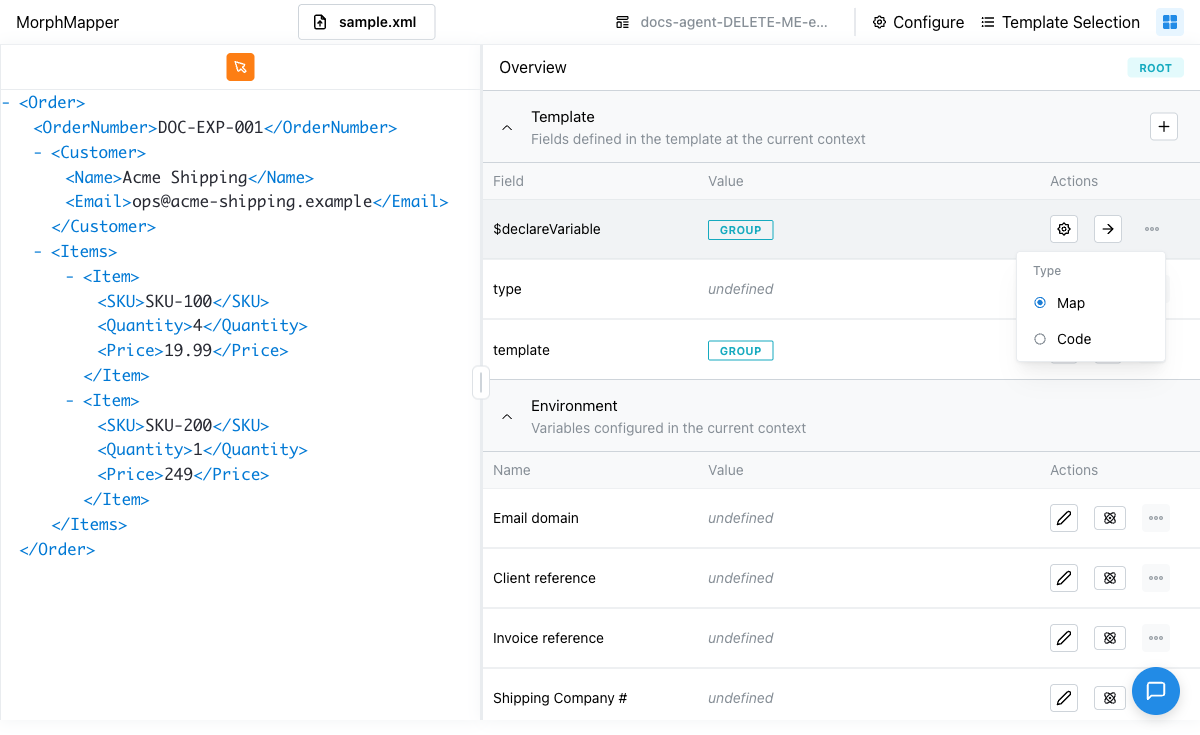Open gear settings for $declareVariable row

(x=1064, y=229)
